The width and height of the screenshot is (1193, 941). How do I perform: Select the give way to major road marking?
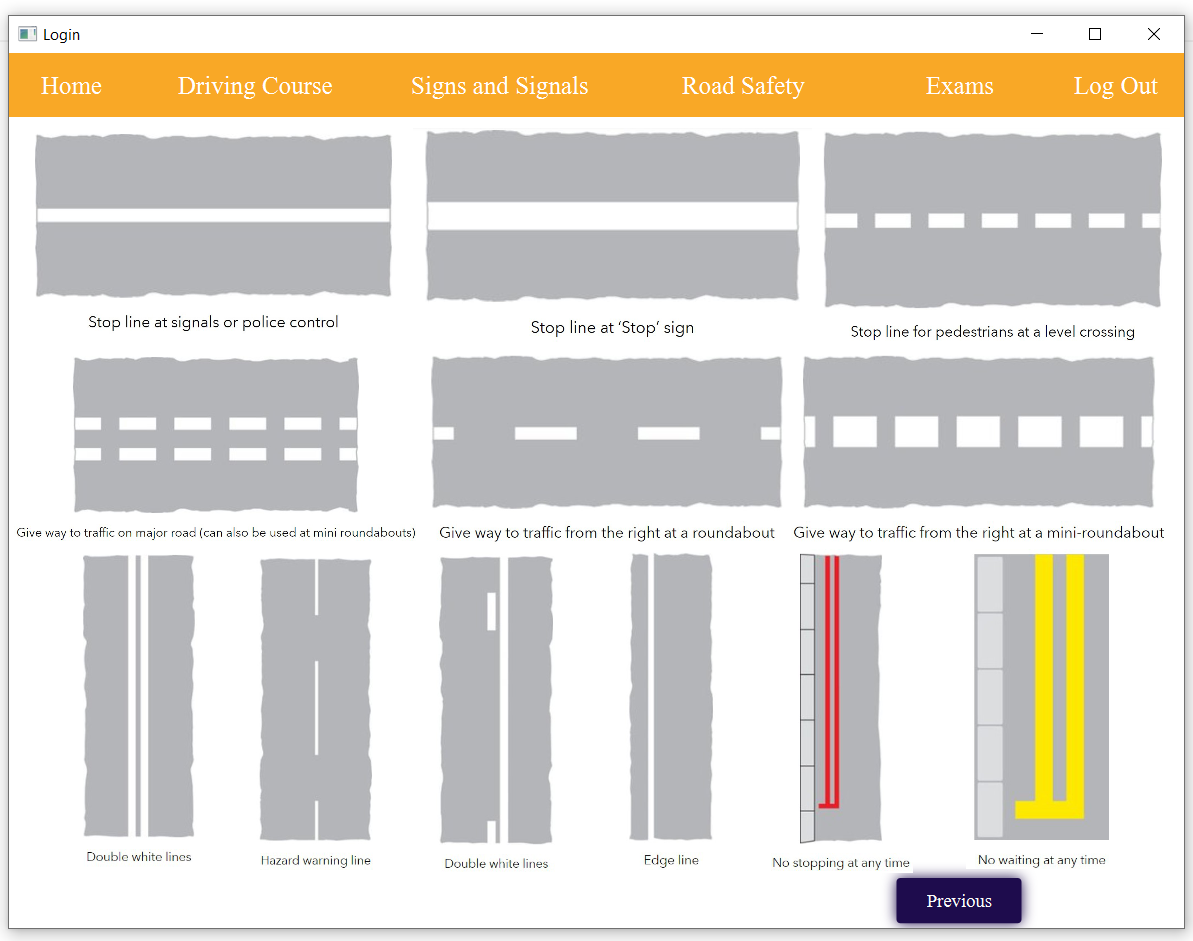coord(215,435)
